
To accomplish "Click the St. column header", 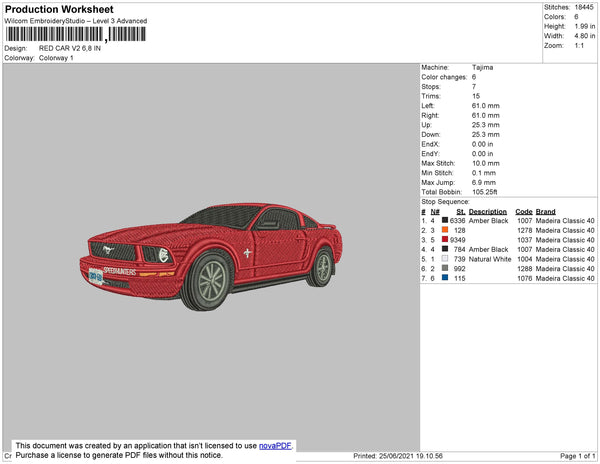I will pos(460,212).
